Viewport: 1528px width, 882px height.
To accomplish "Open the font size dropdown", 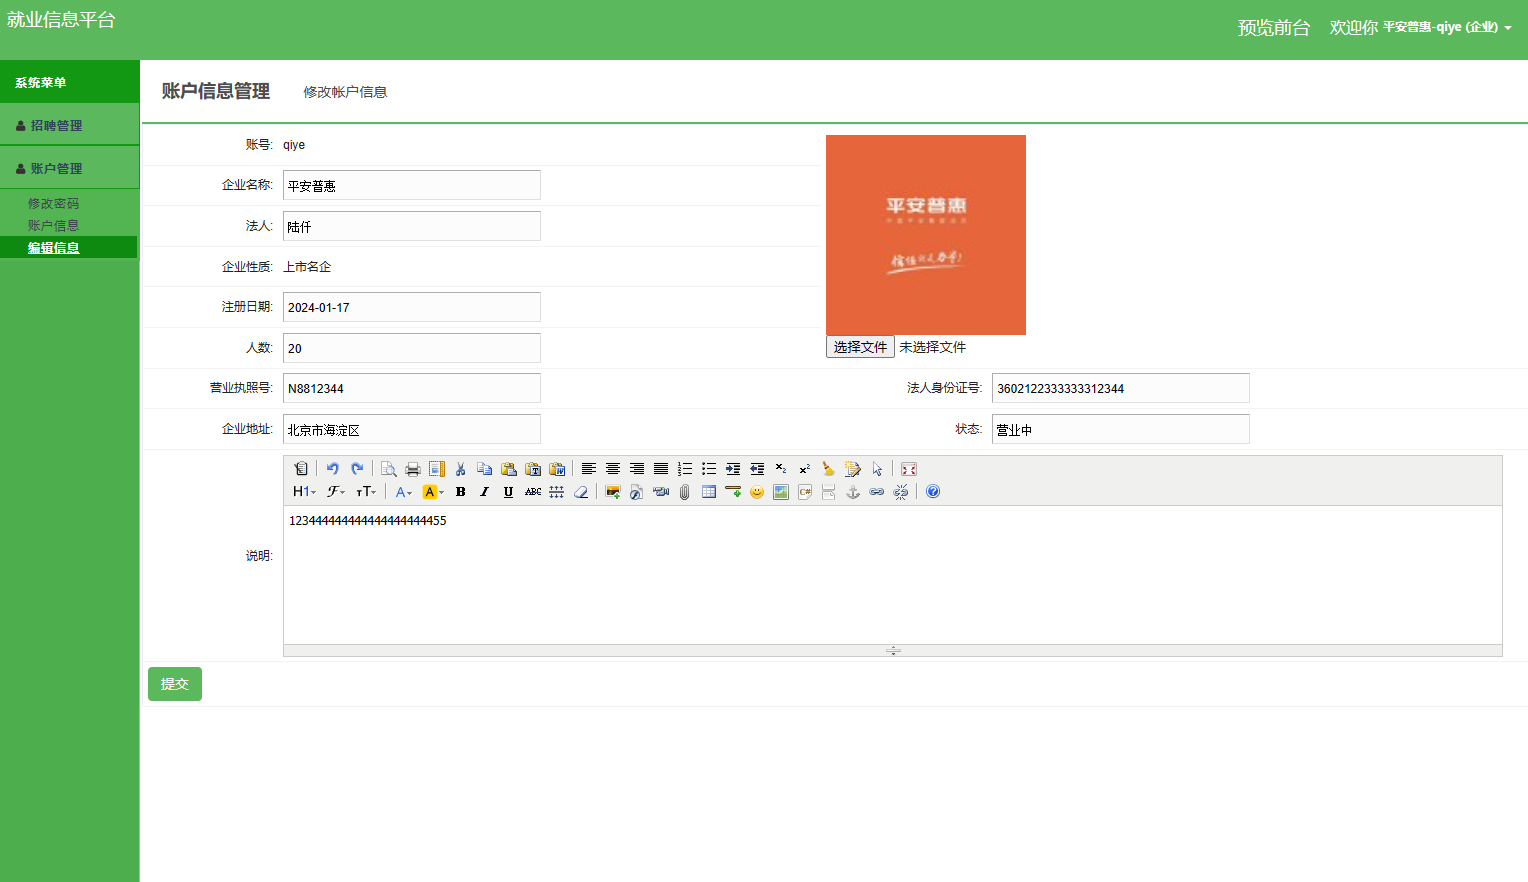I will click(x=366, y=492).
